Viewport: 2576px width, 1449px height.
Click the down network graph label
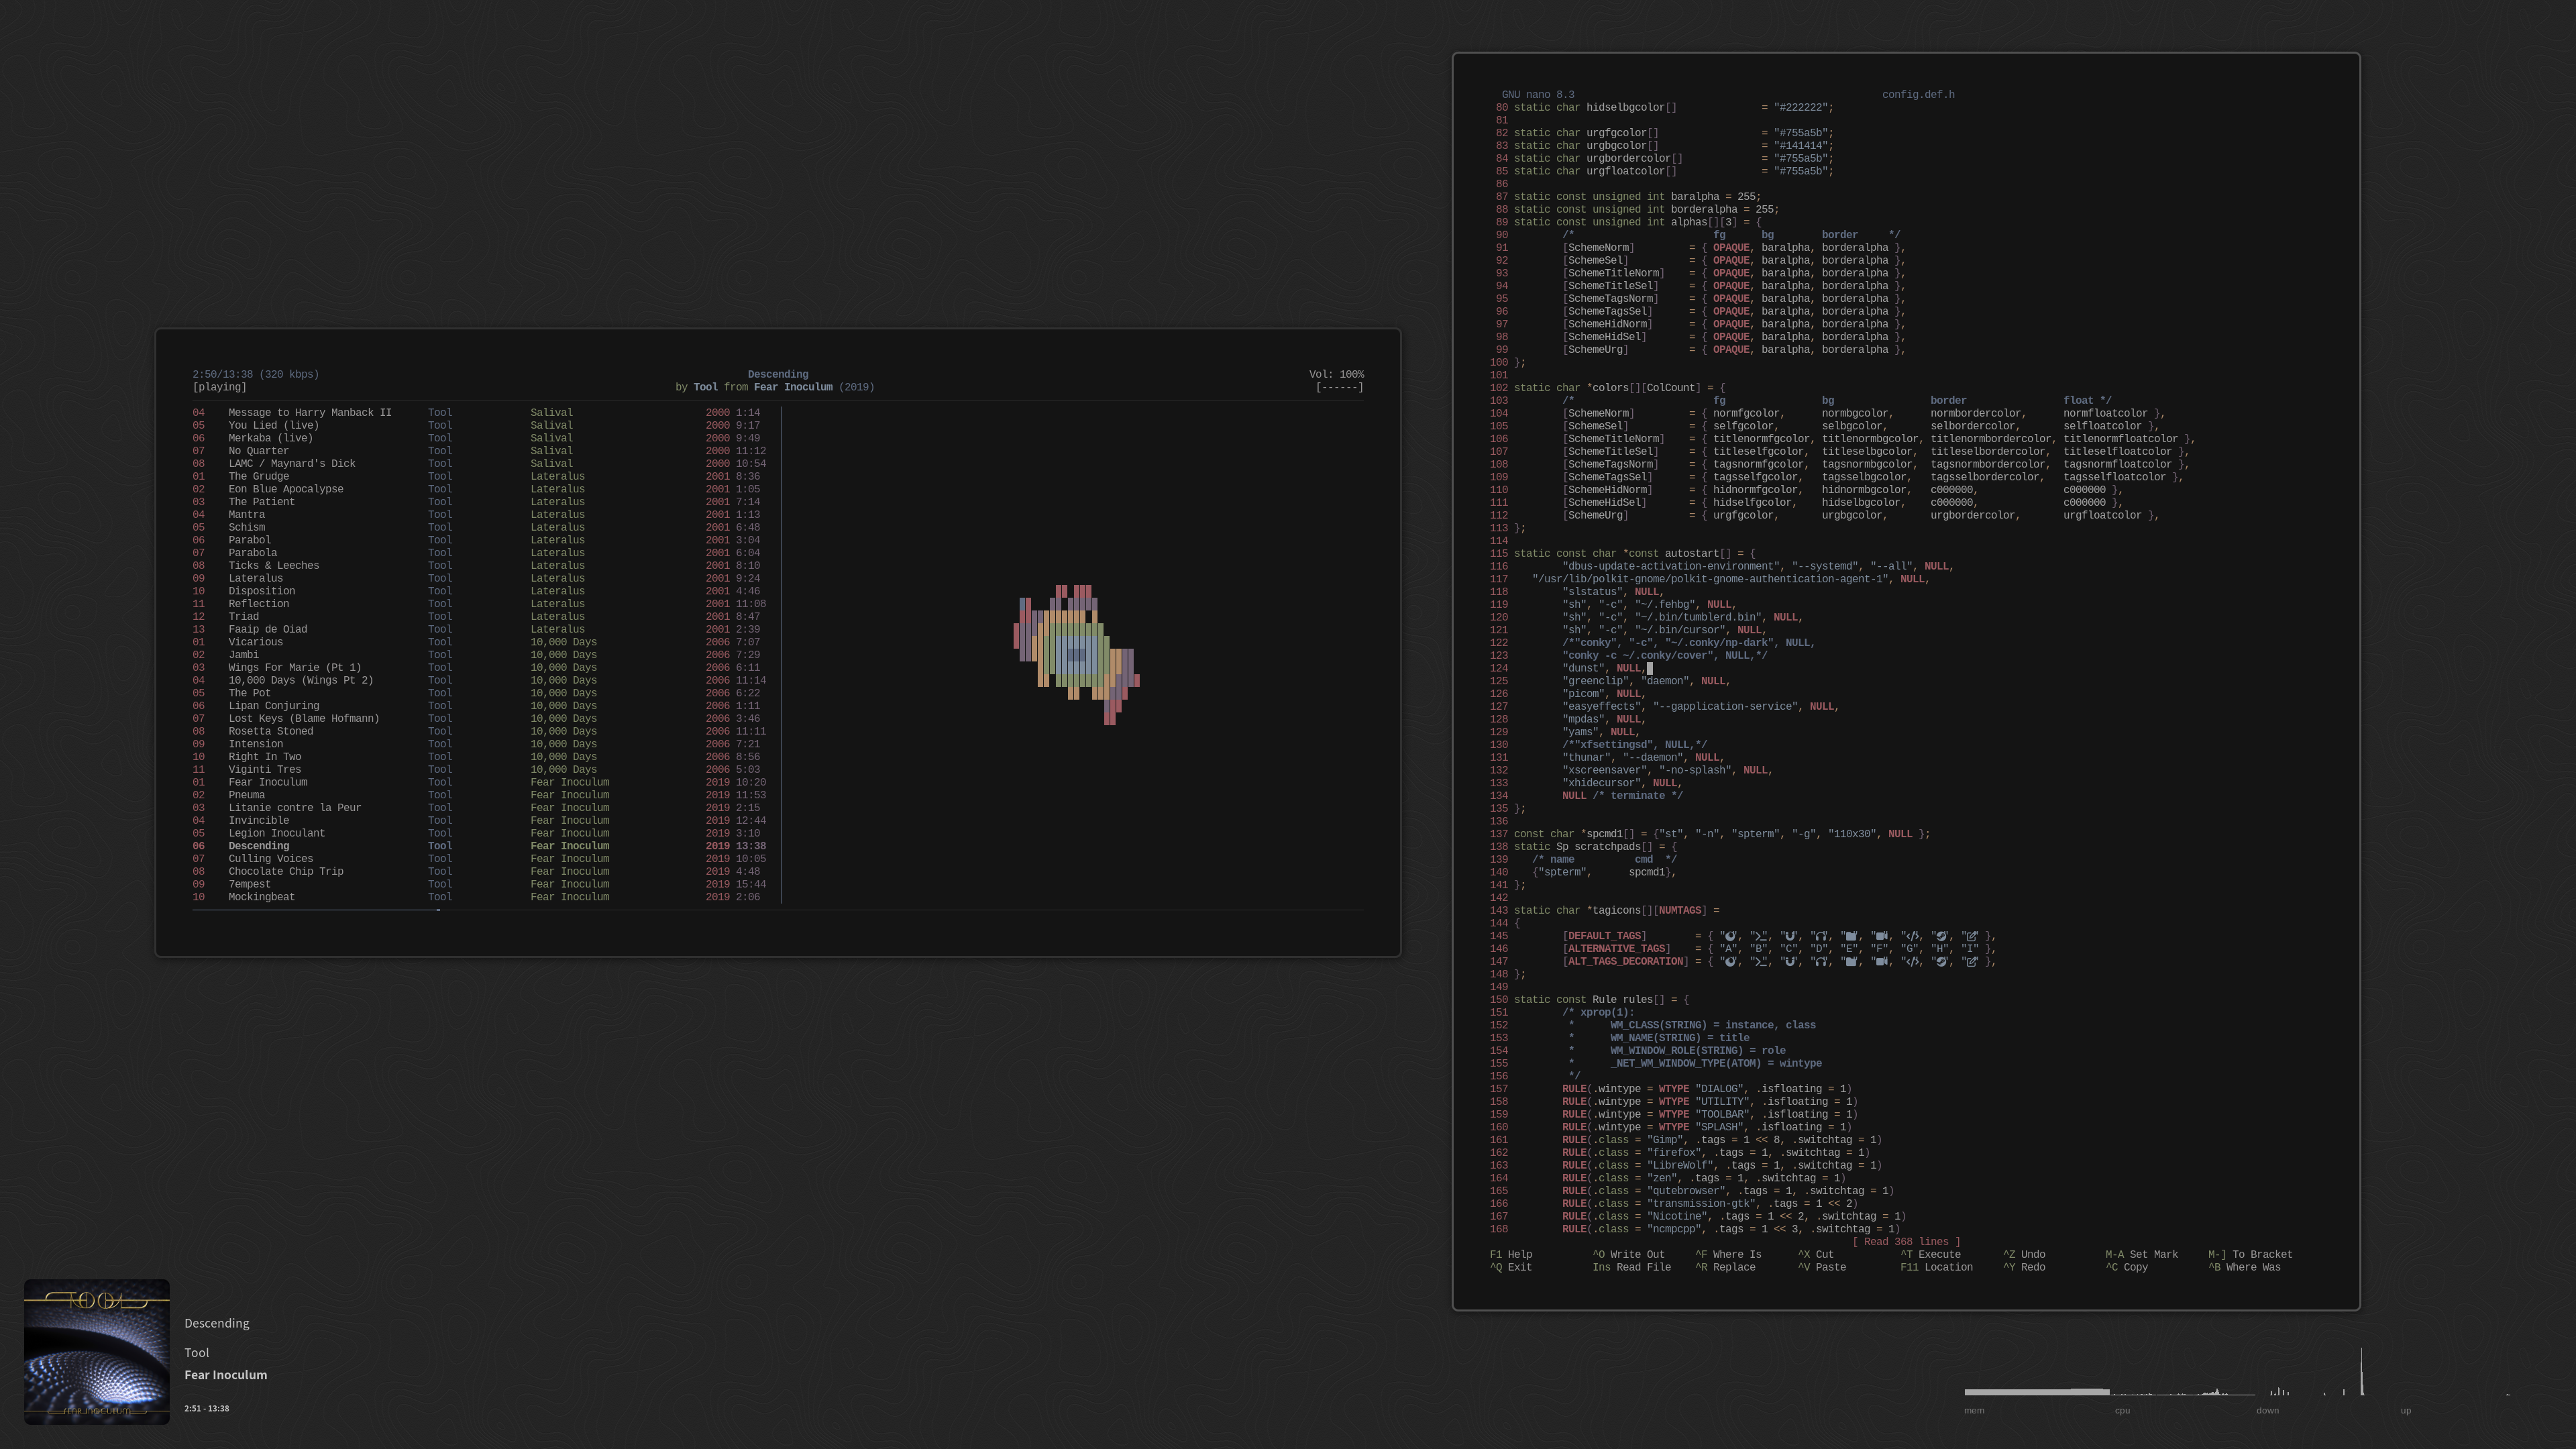(x=2267, y=1410)
